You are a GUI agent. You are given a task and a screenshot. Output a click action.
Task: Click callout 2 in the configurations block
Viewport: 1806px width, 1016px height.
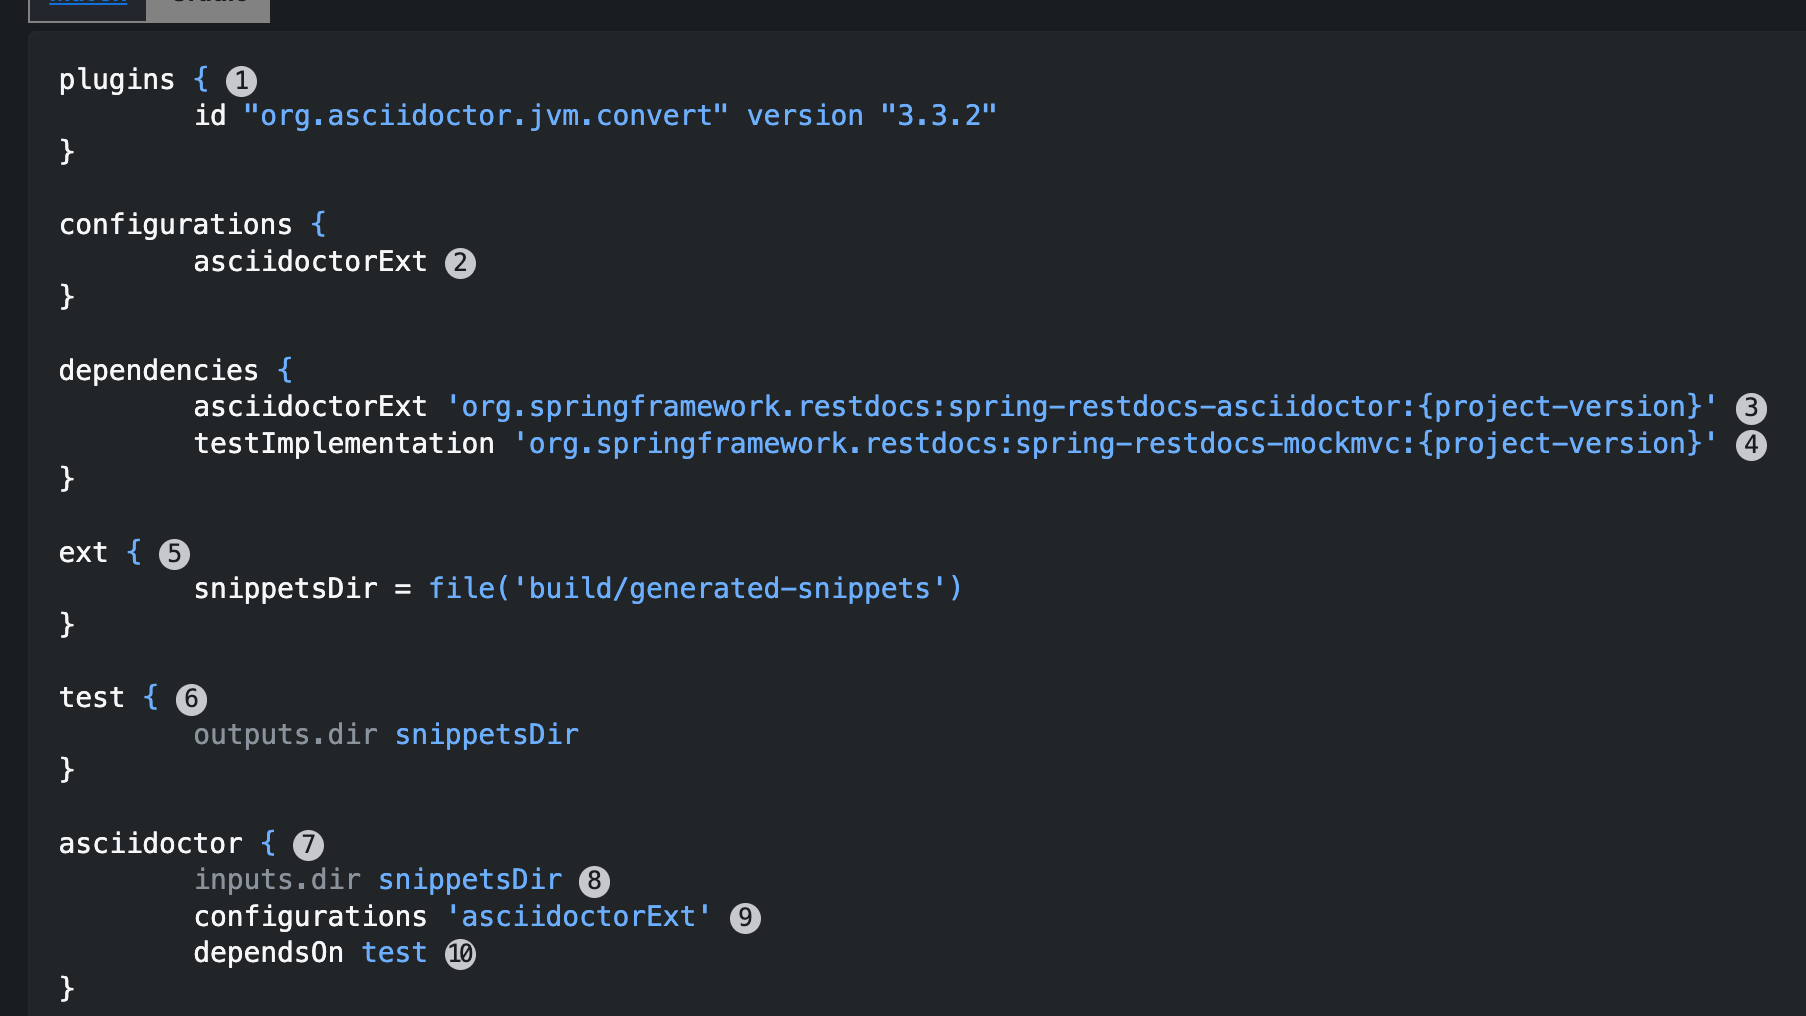coord(460,263)
